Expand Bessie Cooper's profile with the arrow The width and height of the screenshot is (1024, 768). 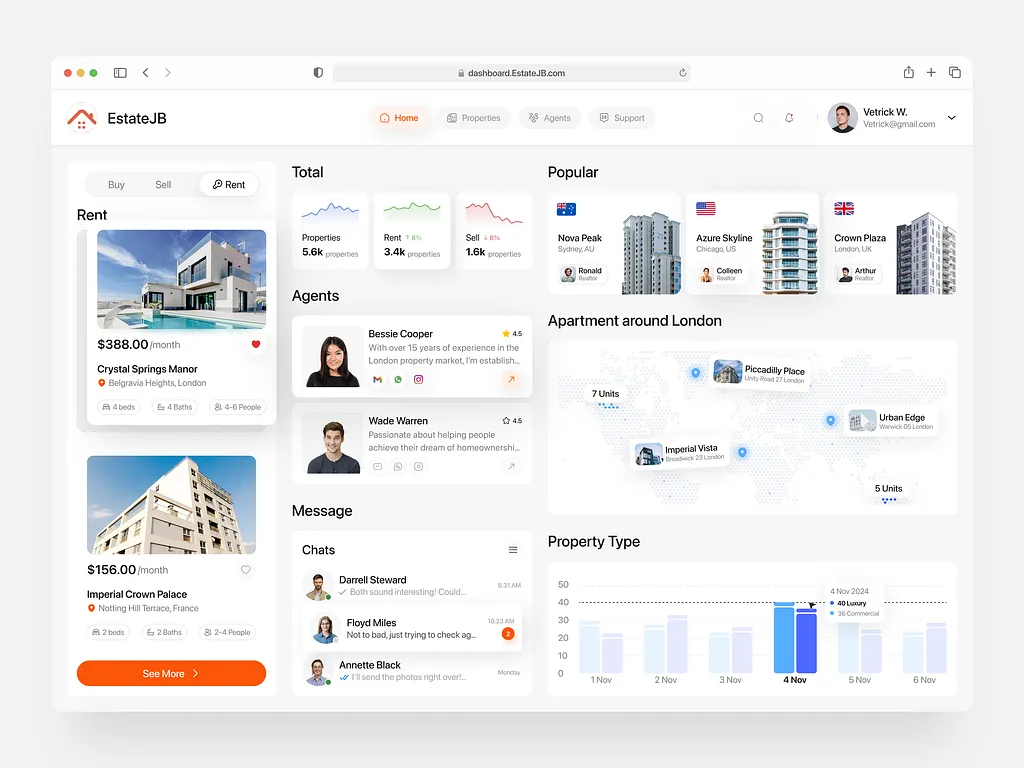click(x=510, y=380)
